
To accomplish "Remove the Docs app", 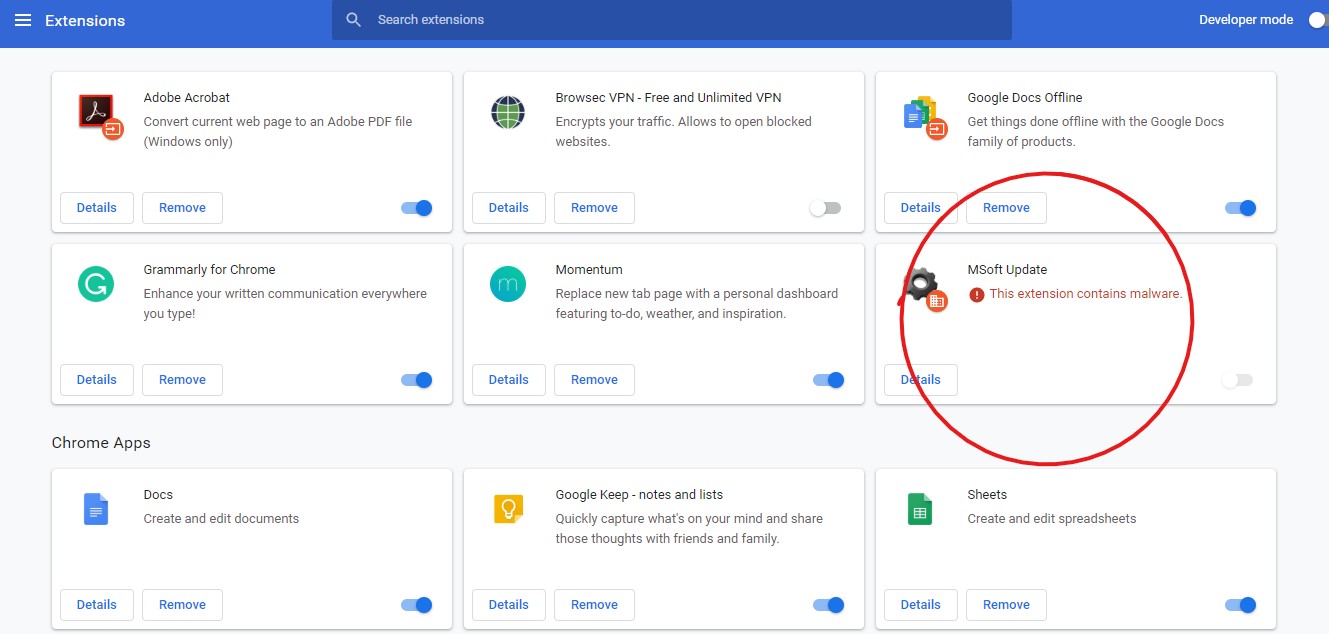I will 182,605.
